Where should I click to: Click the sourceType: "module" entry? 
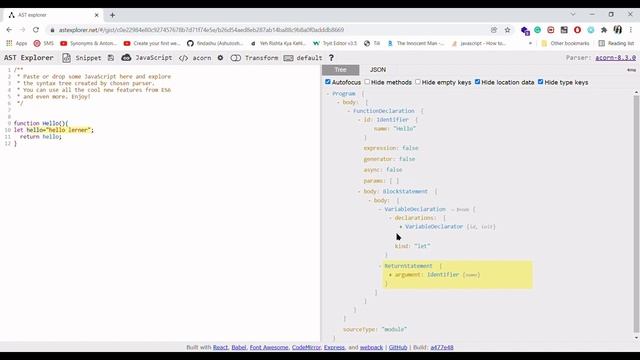coord(375,329)
